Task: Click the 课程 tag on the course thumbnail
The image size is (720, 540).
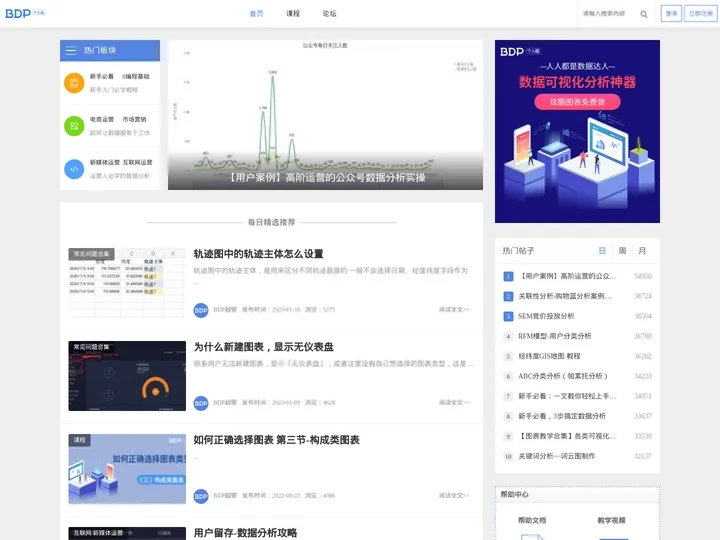Action: pyautogui.click(x=79, y=440)
